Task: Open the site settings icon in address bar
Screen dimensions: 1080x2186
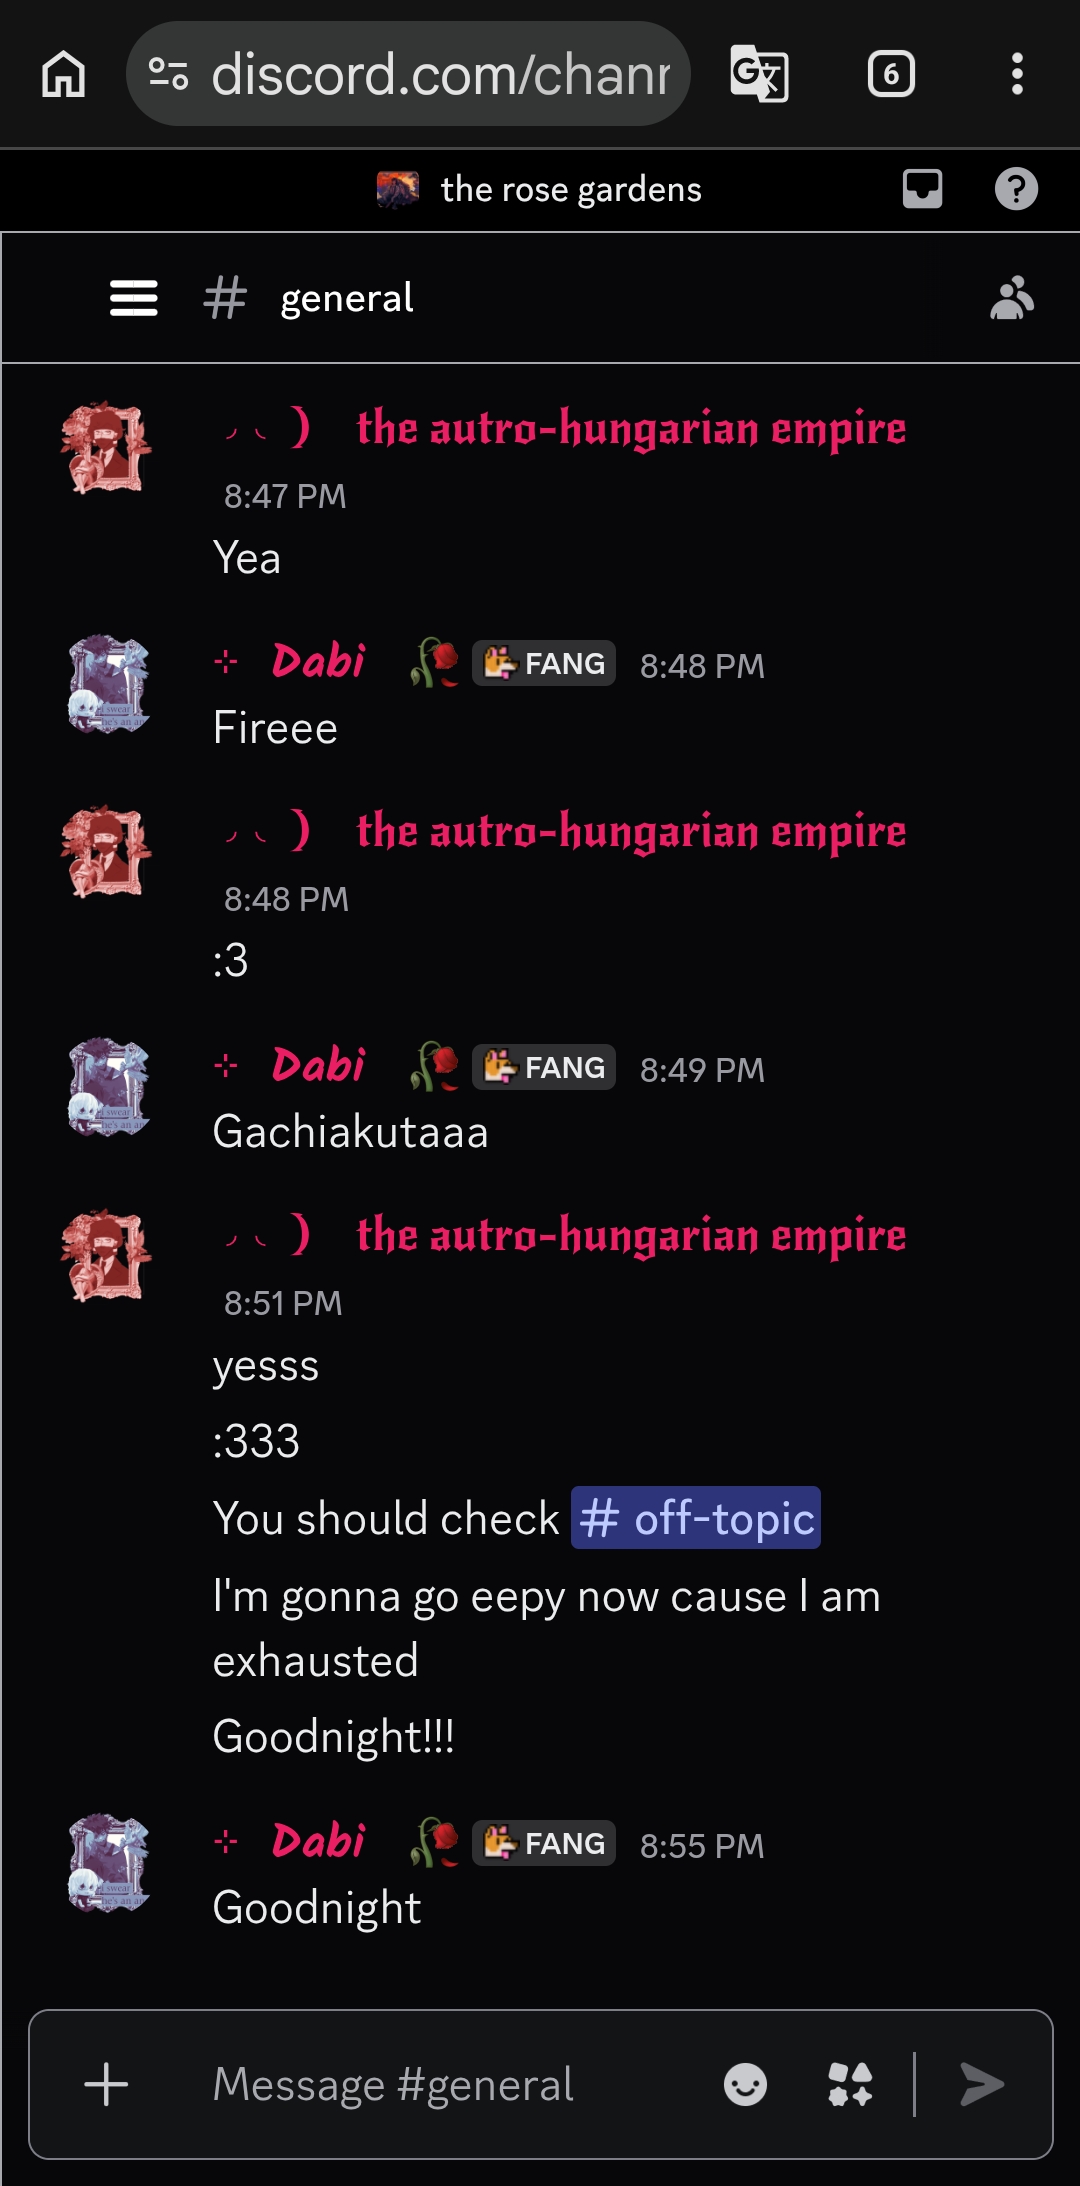Action: coord(168,74)
